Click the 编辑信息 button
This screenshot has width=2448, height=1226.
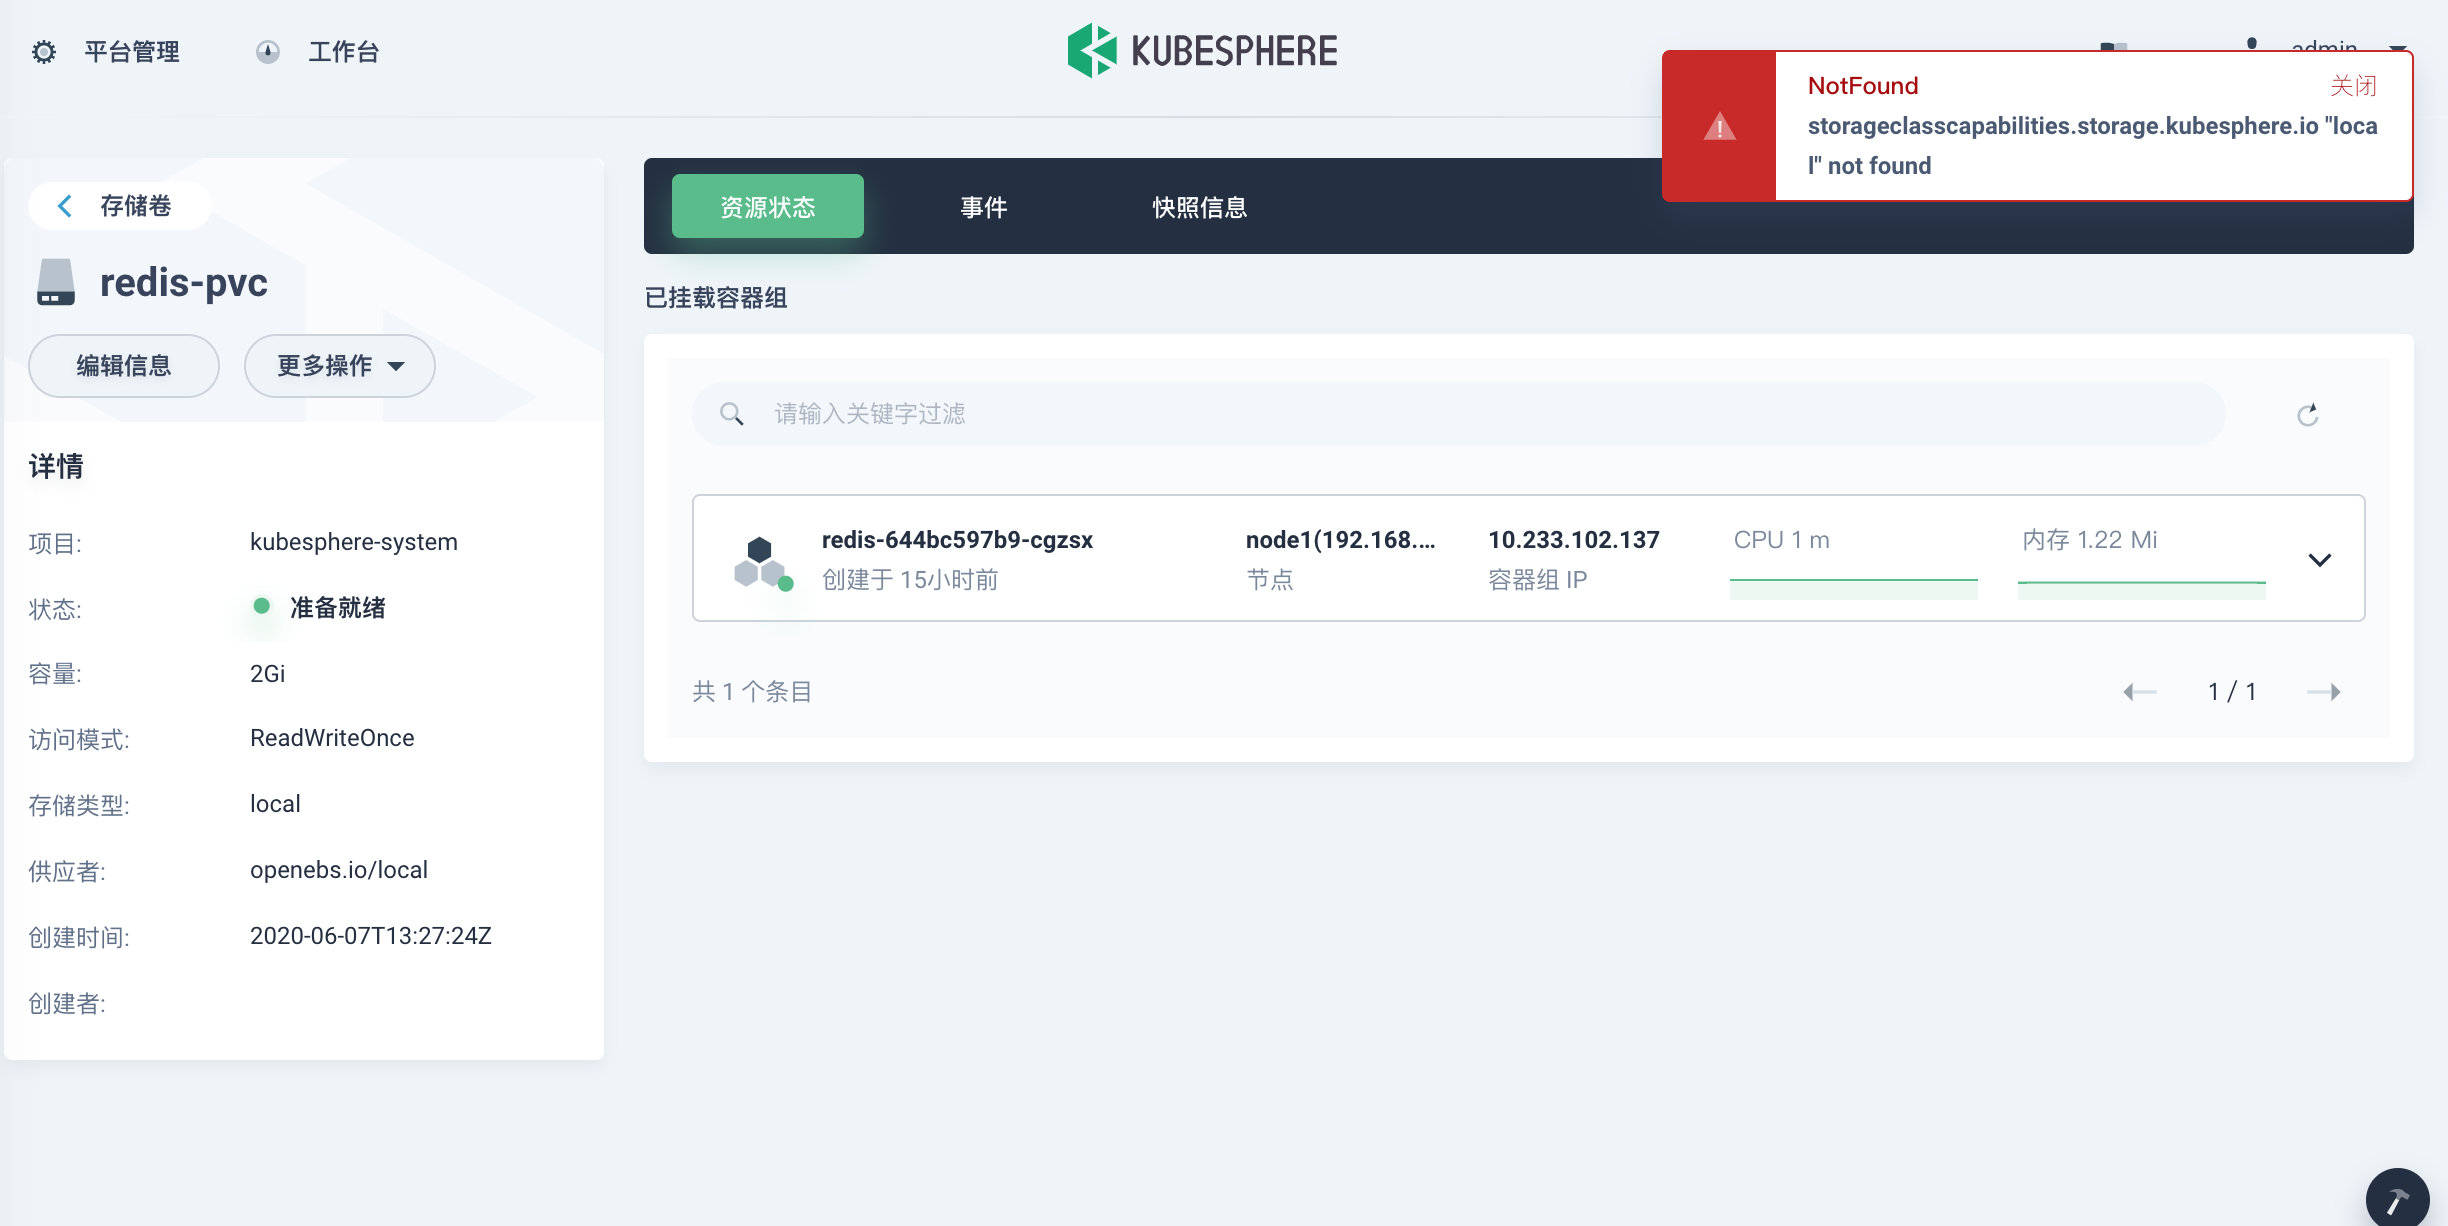click(124, 366)
